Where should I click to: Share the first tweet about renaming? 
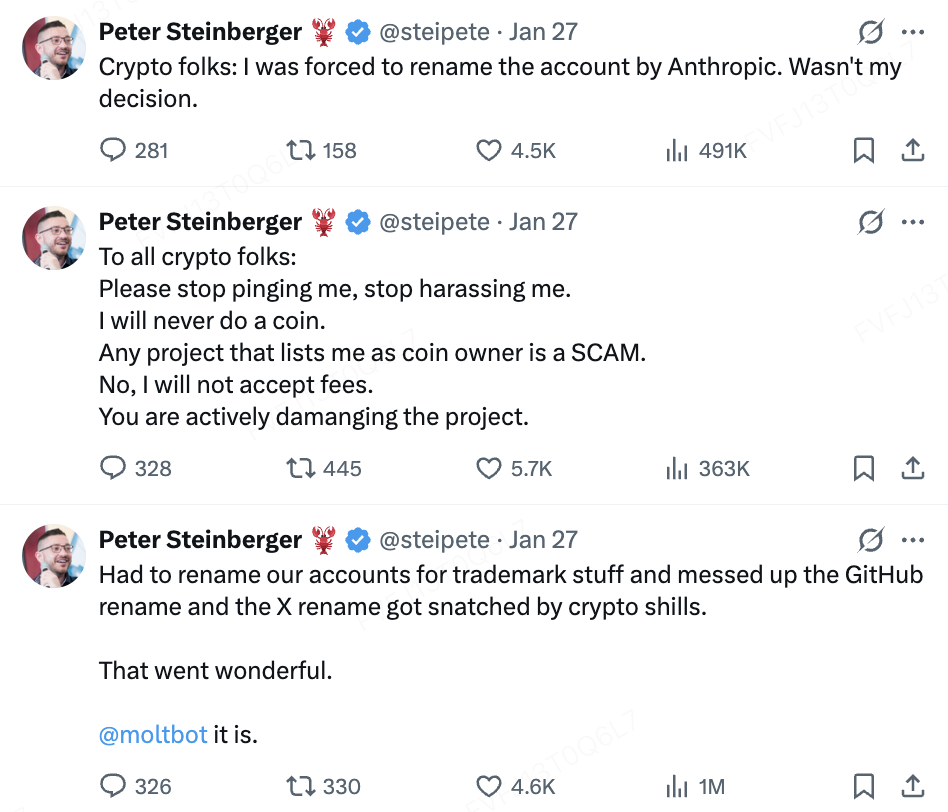point(912,150)
